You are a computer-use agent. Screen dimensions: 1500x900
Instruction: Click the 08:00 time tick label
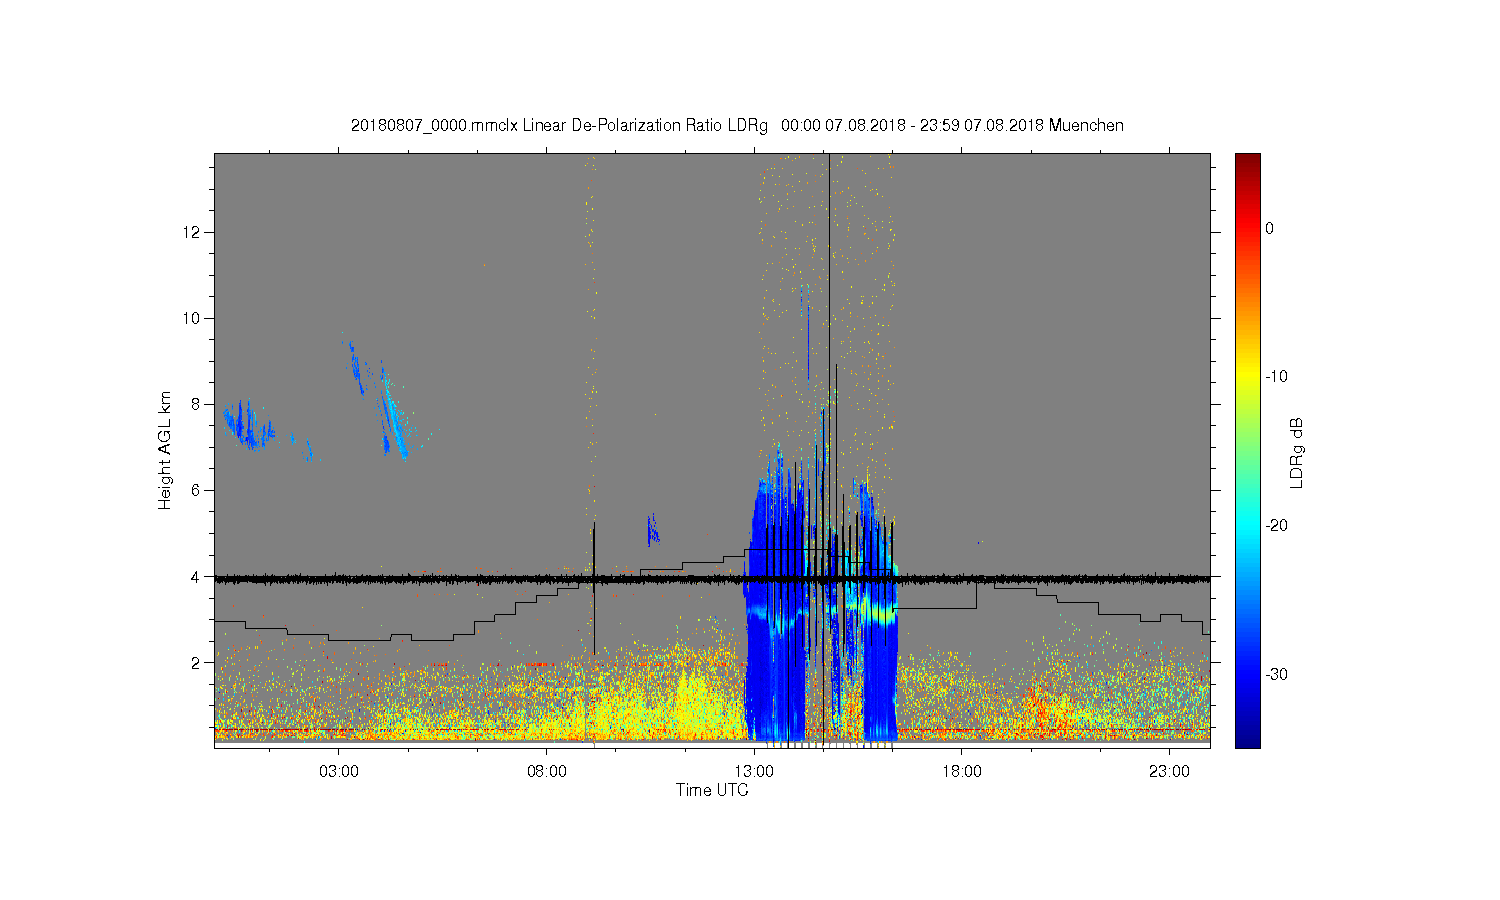click(547, 772)
